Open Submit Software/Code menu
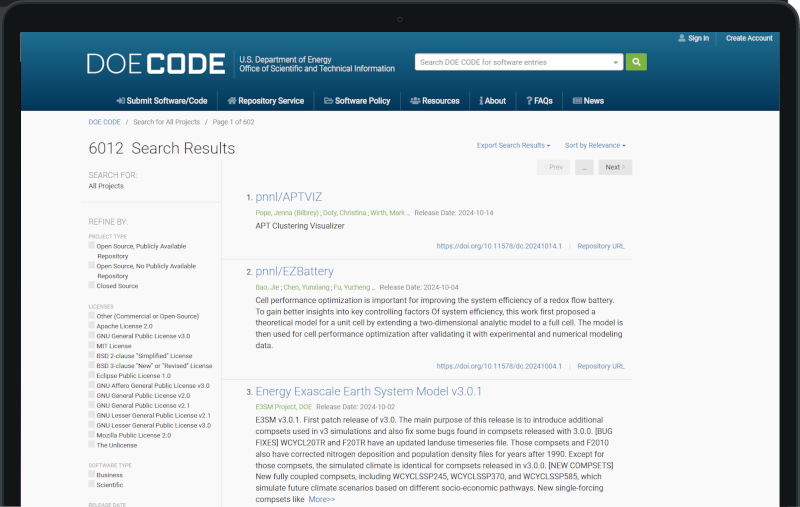Image resolution: width=800 pixels, height=507 pixels. point(162,101)
